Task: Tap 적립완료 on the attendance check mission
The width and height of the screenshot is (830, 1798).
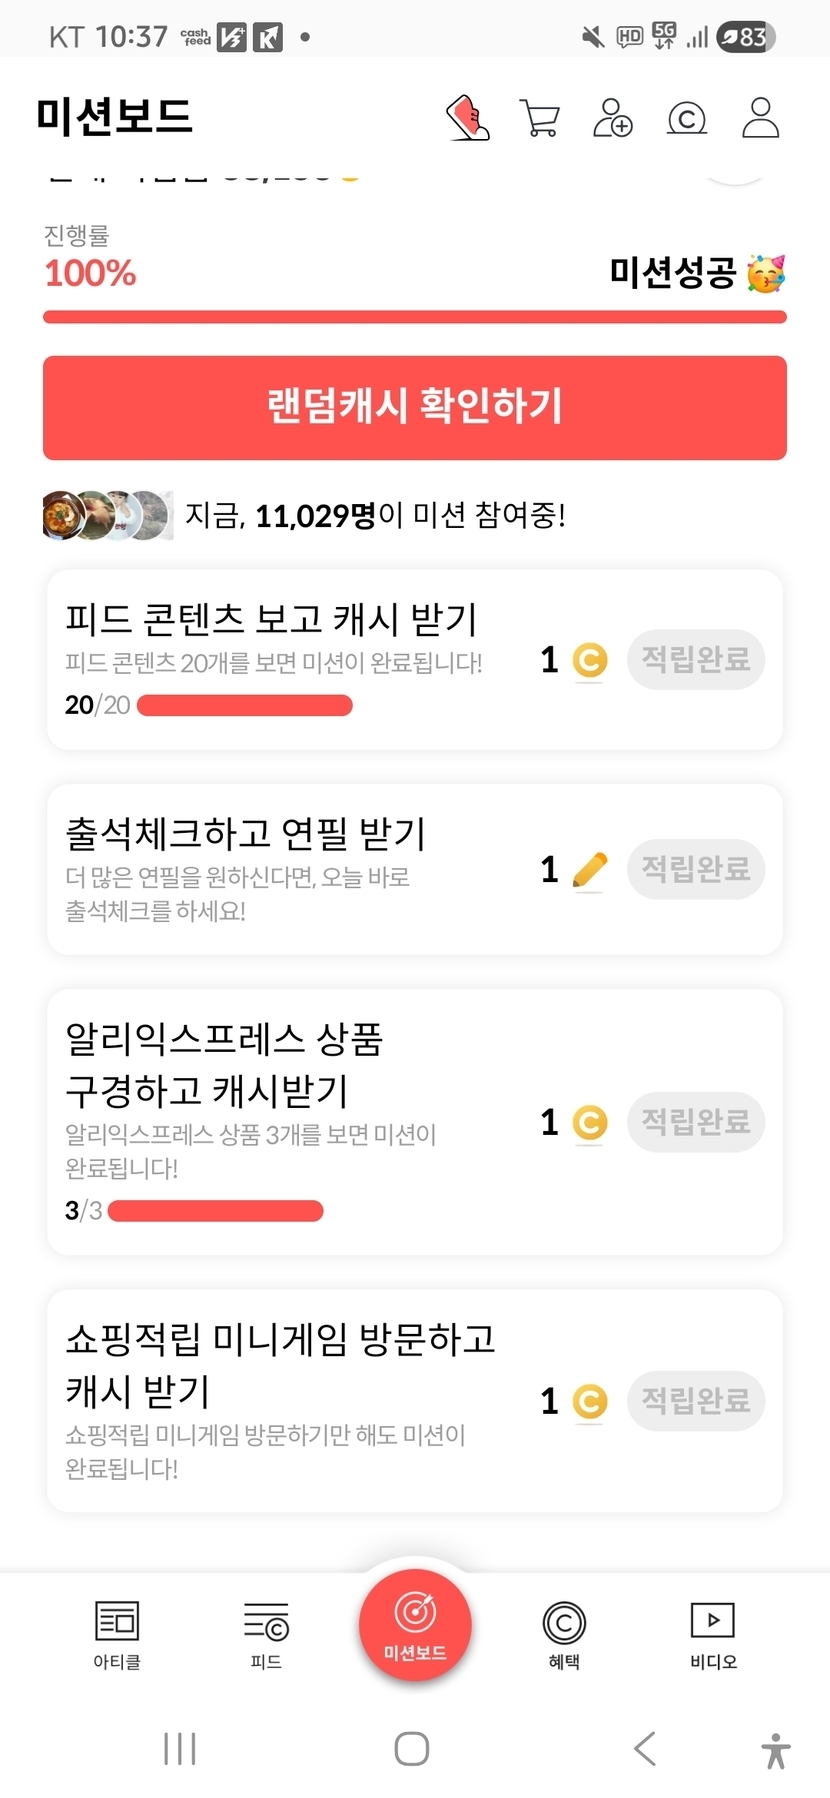Action: (696, 869)
